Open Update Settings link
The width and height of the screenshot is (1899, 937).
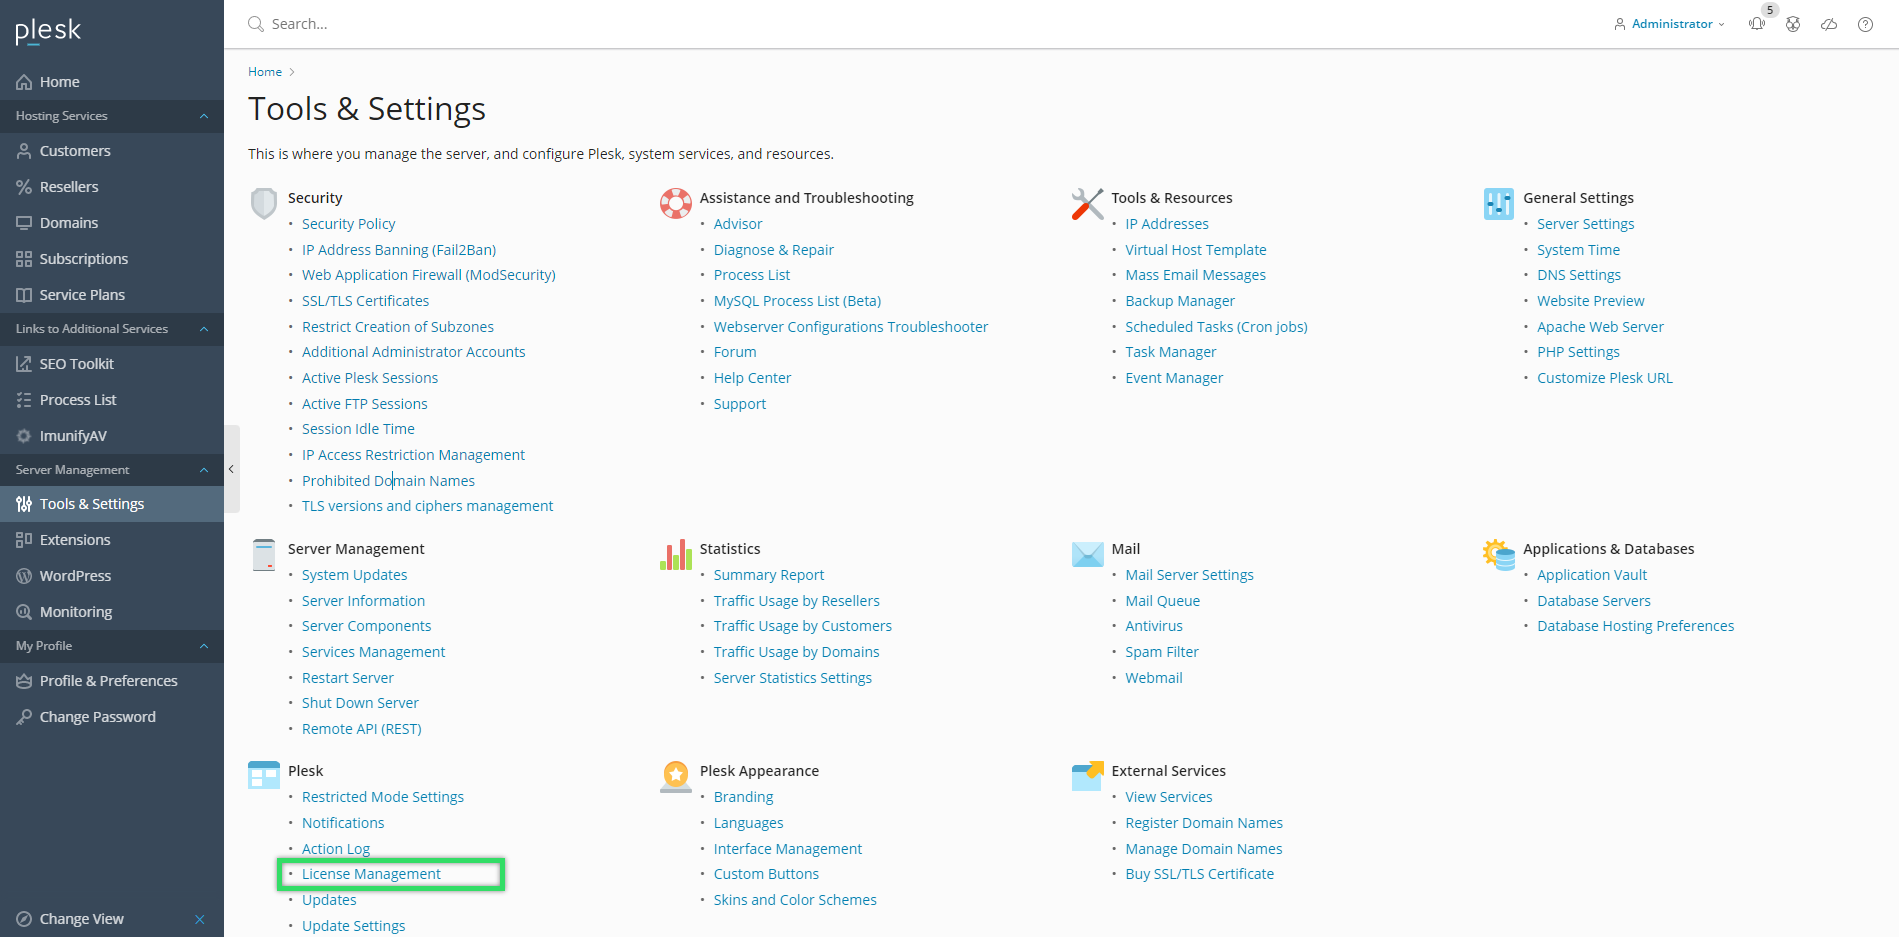(354, 926)
